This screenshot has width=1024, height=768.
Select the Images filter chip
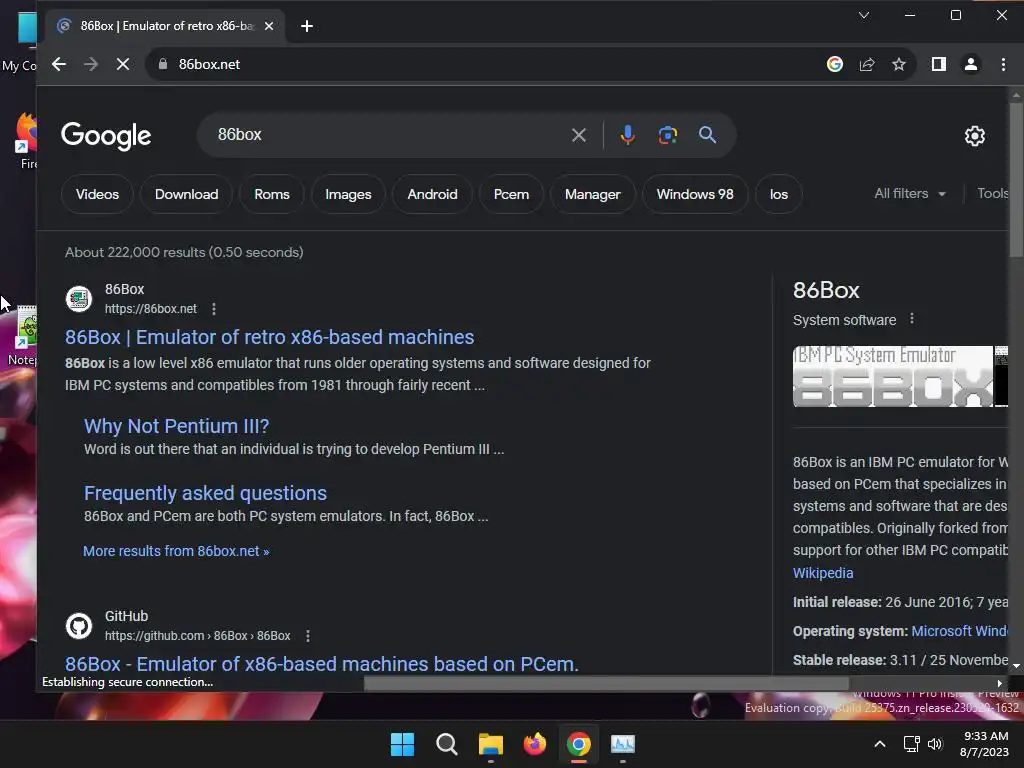[348, 194]
